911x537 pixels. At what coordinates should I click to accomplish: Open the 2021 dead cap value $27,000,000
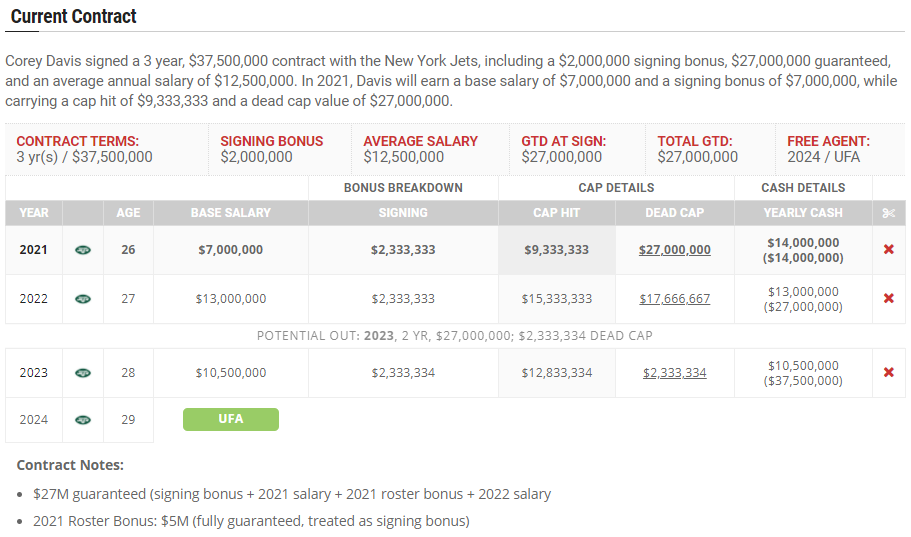675,250
